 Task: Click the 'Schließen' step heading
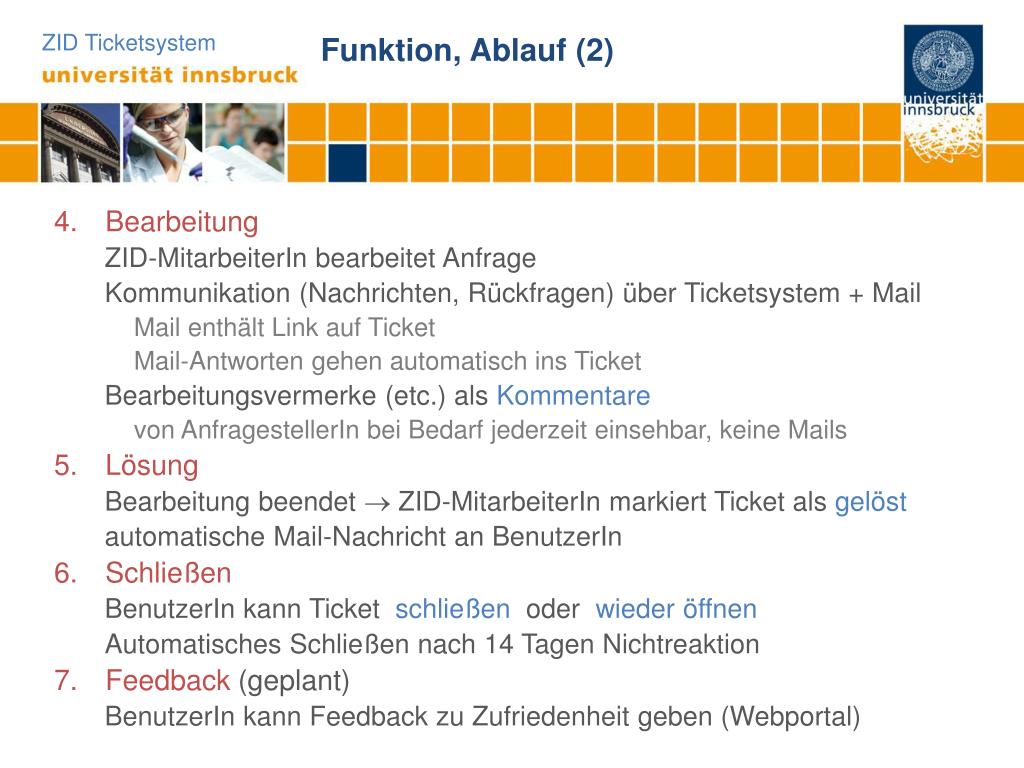[x=168, y=573]
